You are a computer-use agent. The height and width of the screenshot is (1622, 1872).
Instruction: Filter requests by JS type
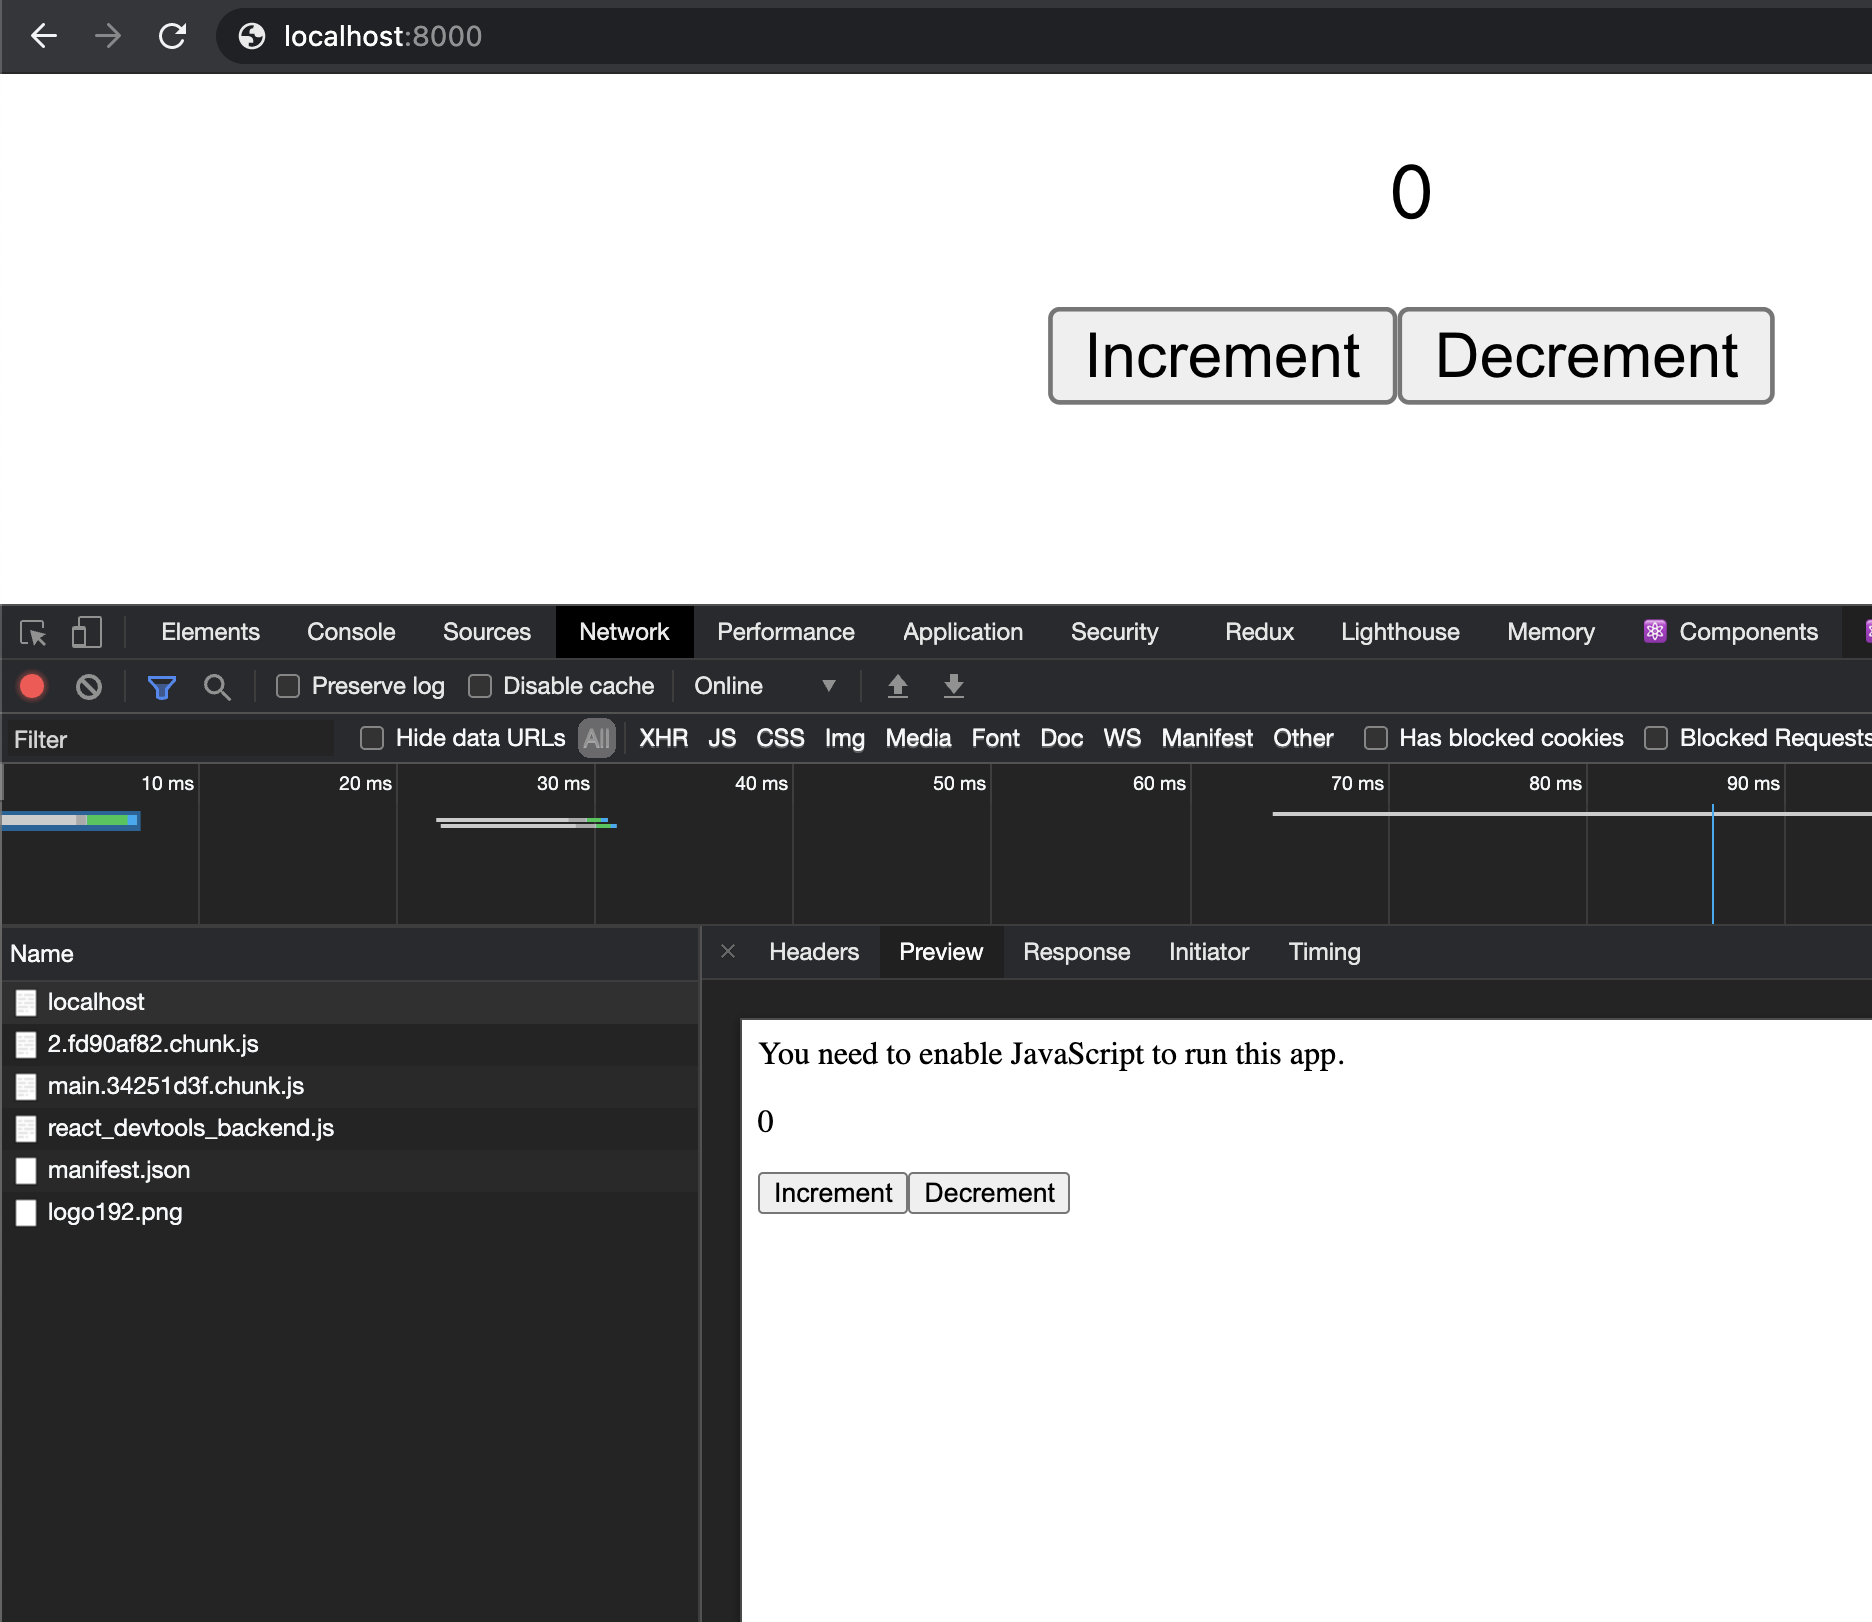coord(722,738)
